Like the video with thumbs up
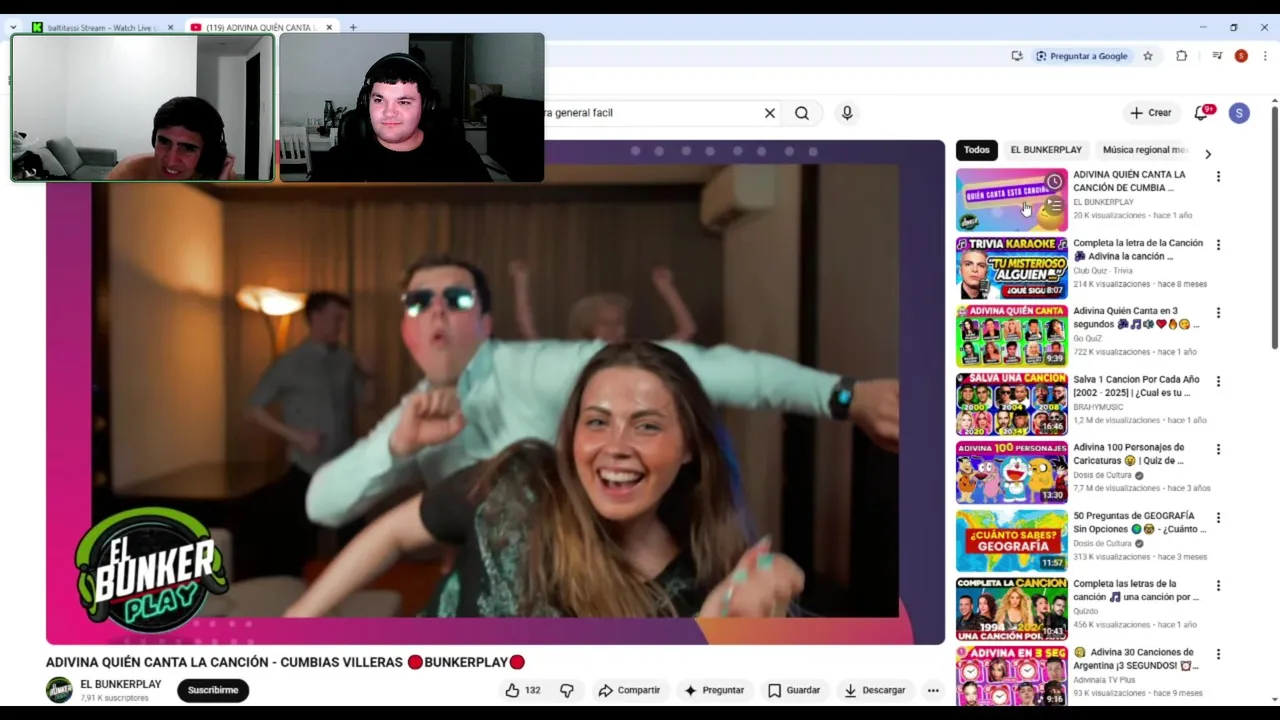1280x720 pixels. (523, 690)
